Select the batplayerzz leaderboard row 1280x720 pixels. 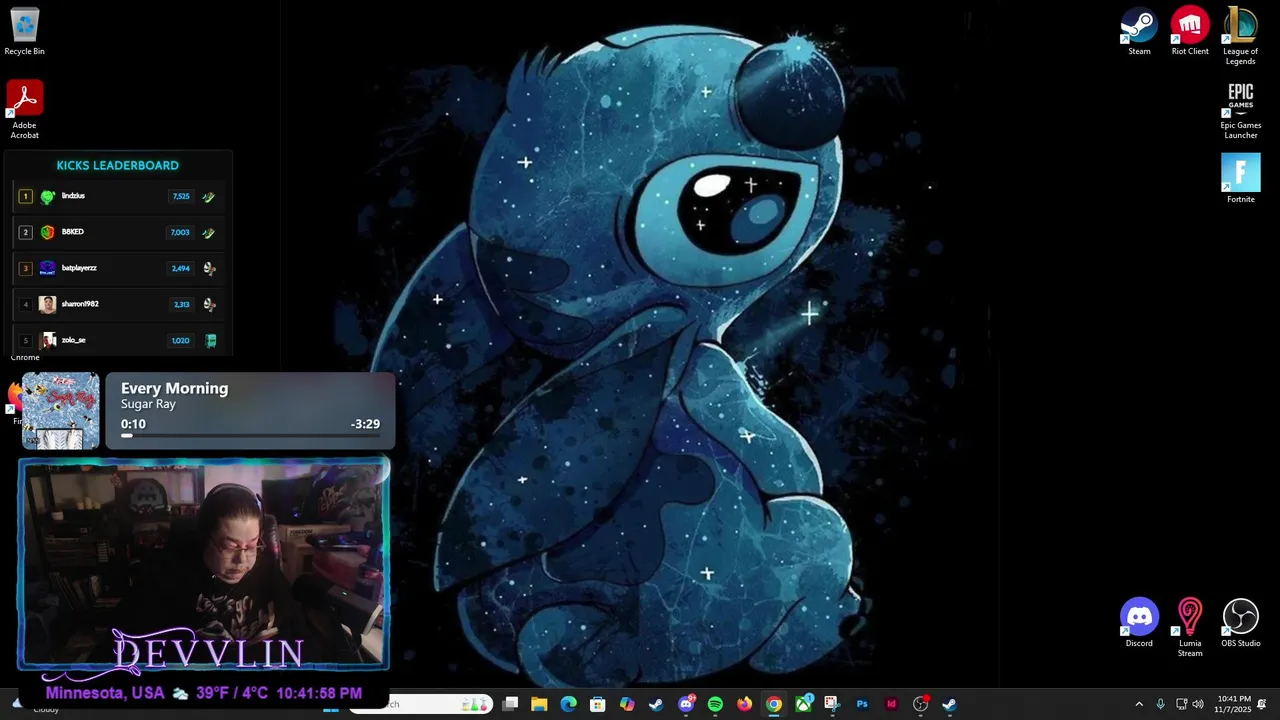118,268
